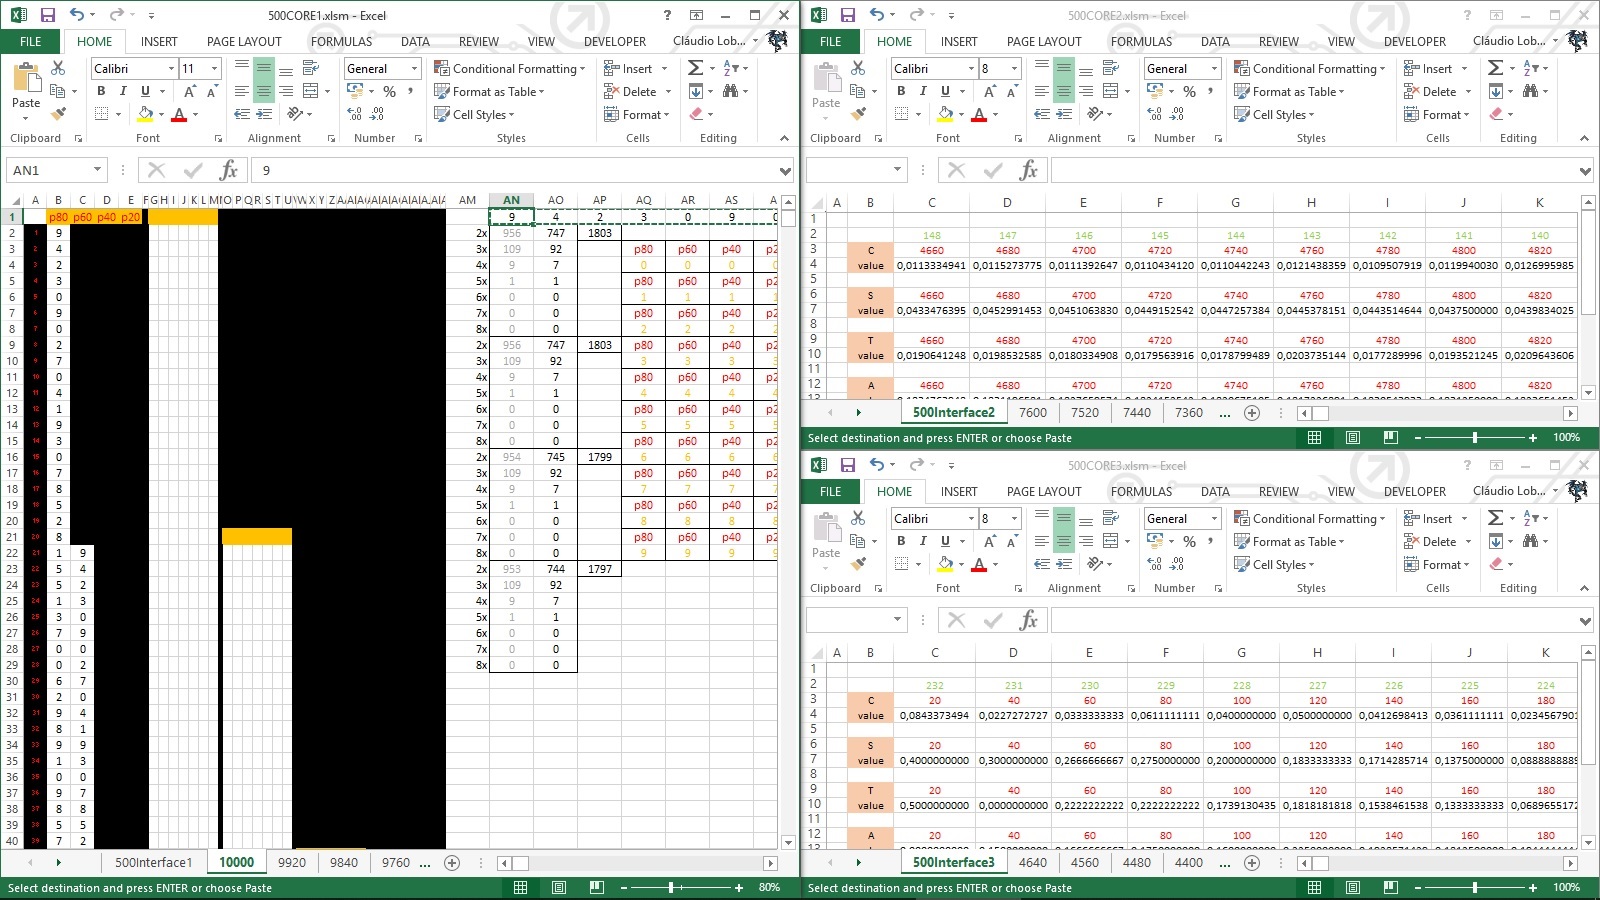Toggle Italic in 500CORE3 Font group
Viewport: 1600px width, 900px height.
[x=923, y=541]
